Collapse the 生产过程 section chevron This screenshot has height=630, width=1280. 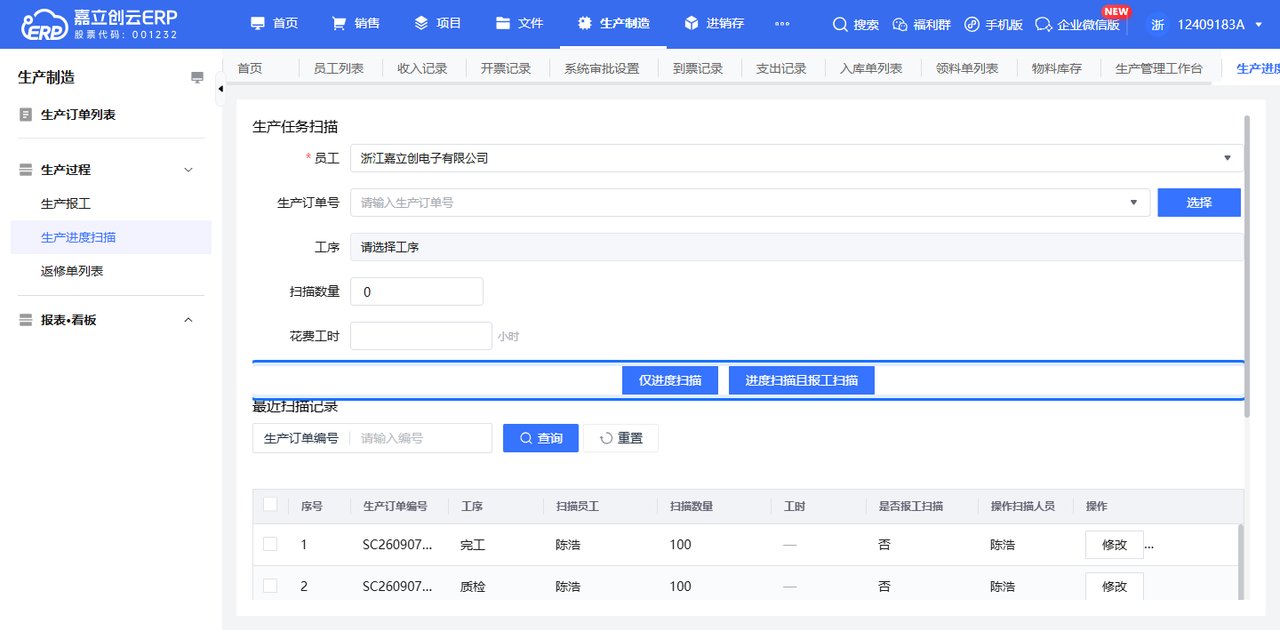188,170
